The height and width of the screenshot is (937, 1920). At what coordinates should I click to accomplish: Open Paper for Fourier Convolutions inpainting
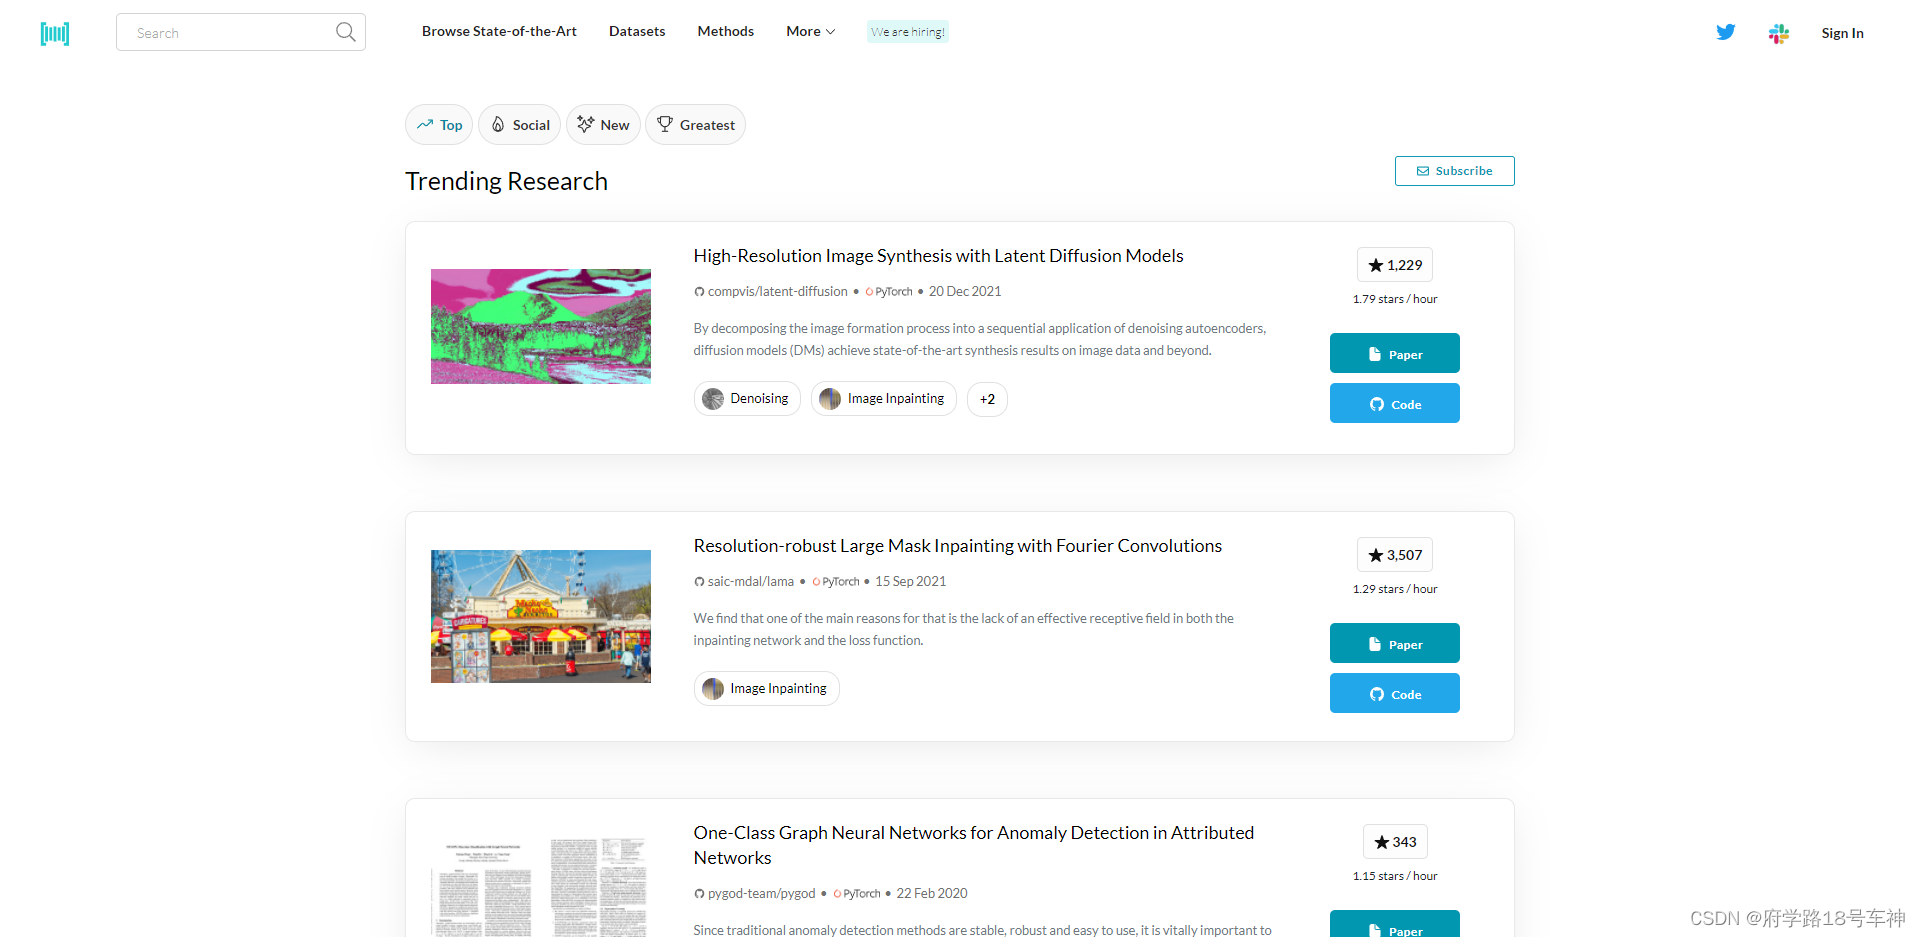[x=1395, y=643]
